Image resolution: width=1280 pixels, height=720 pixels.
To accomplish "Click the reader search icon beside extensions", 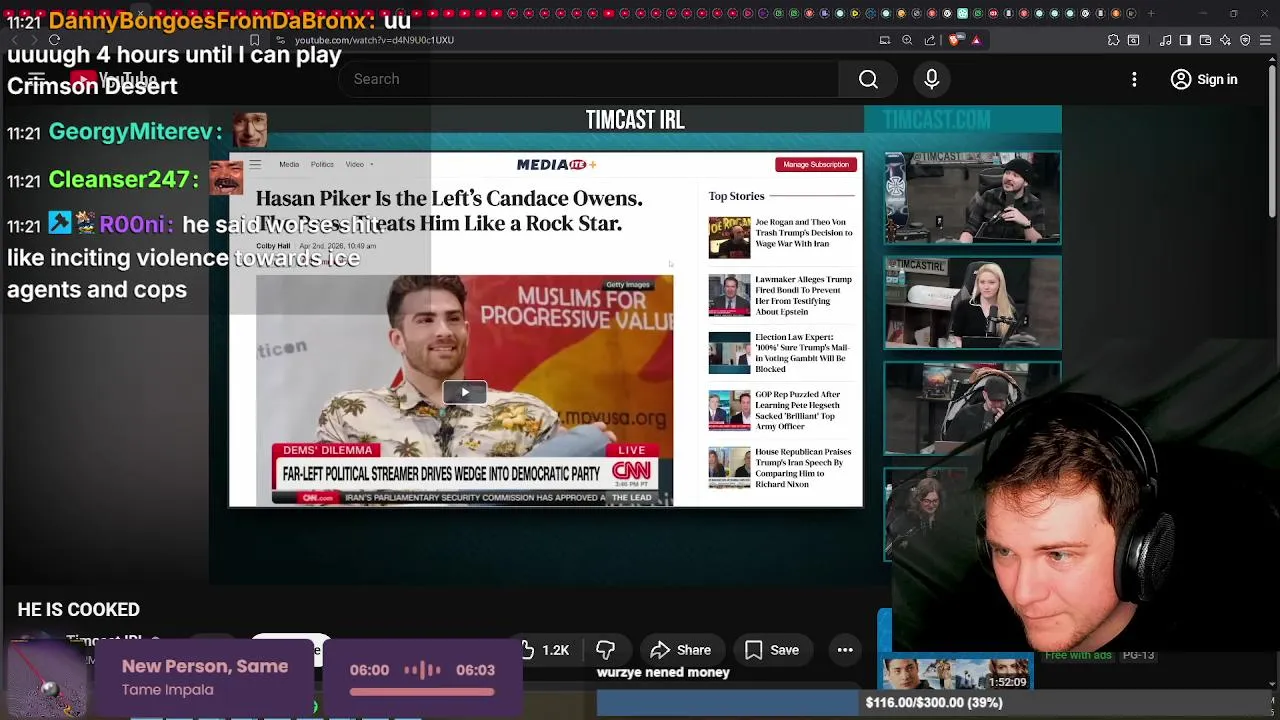I will pos(1133,40).
